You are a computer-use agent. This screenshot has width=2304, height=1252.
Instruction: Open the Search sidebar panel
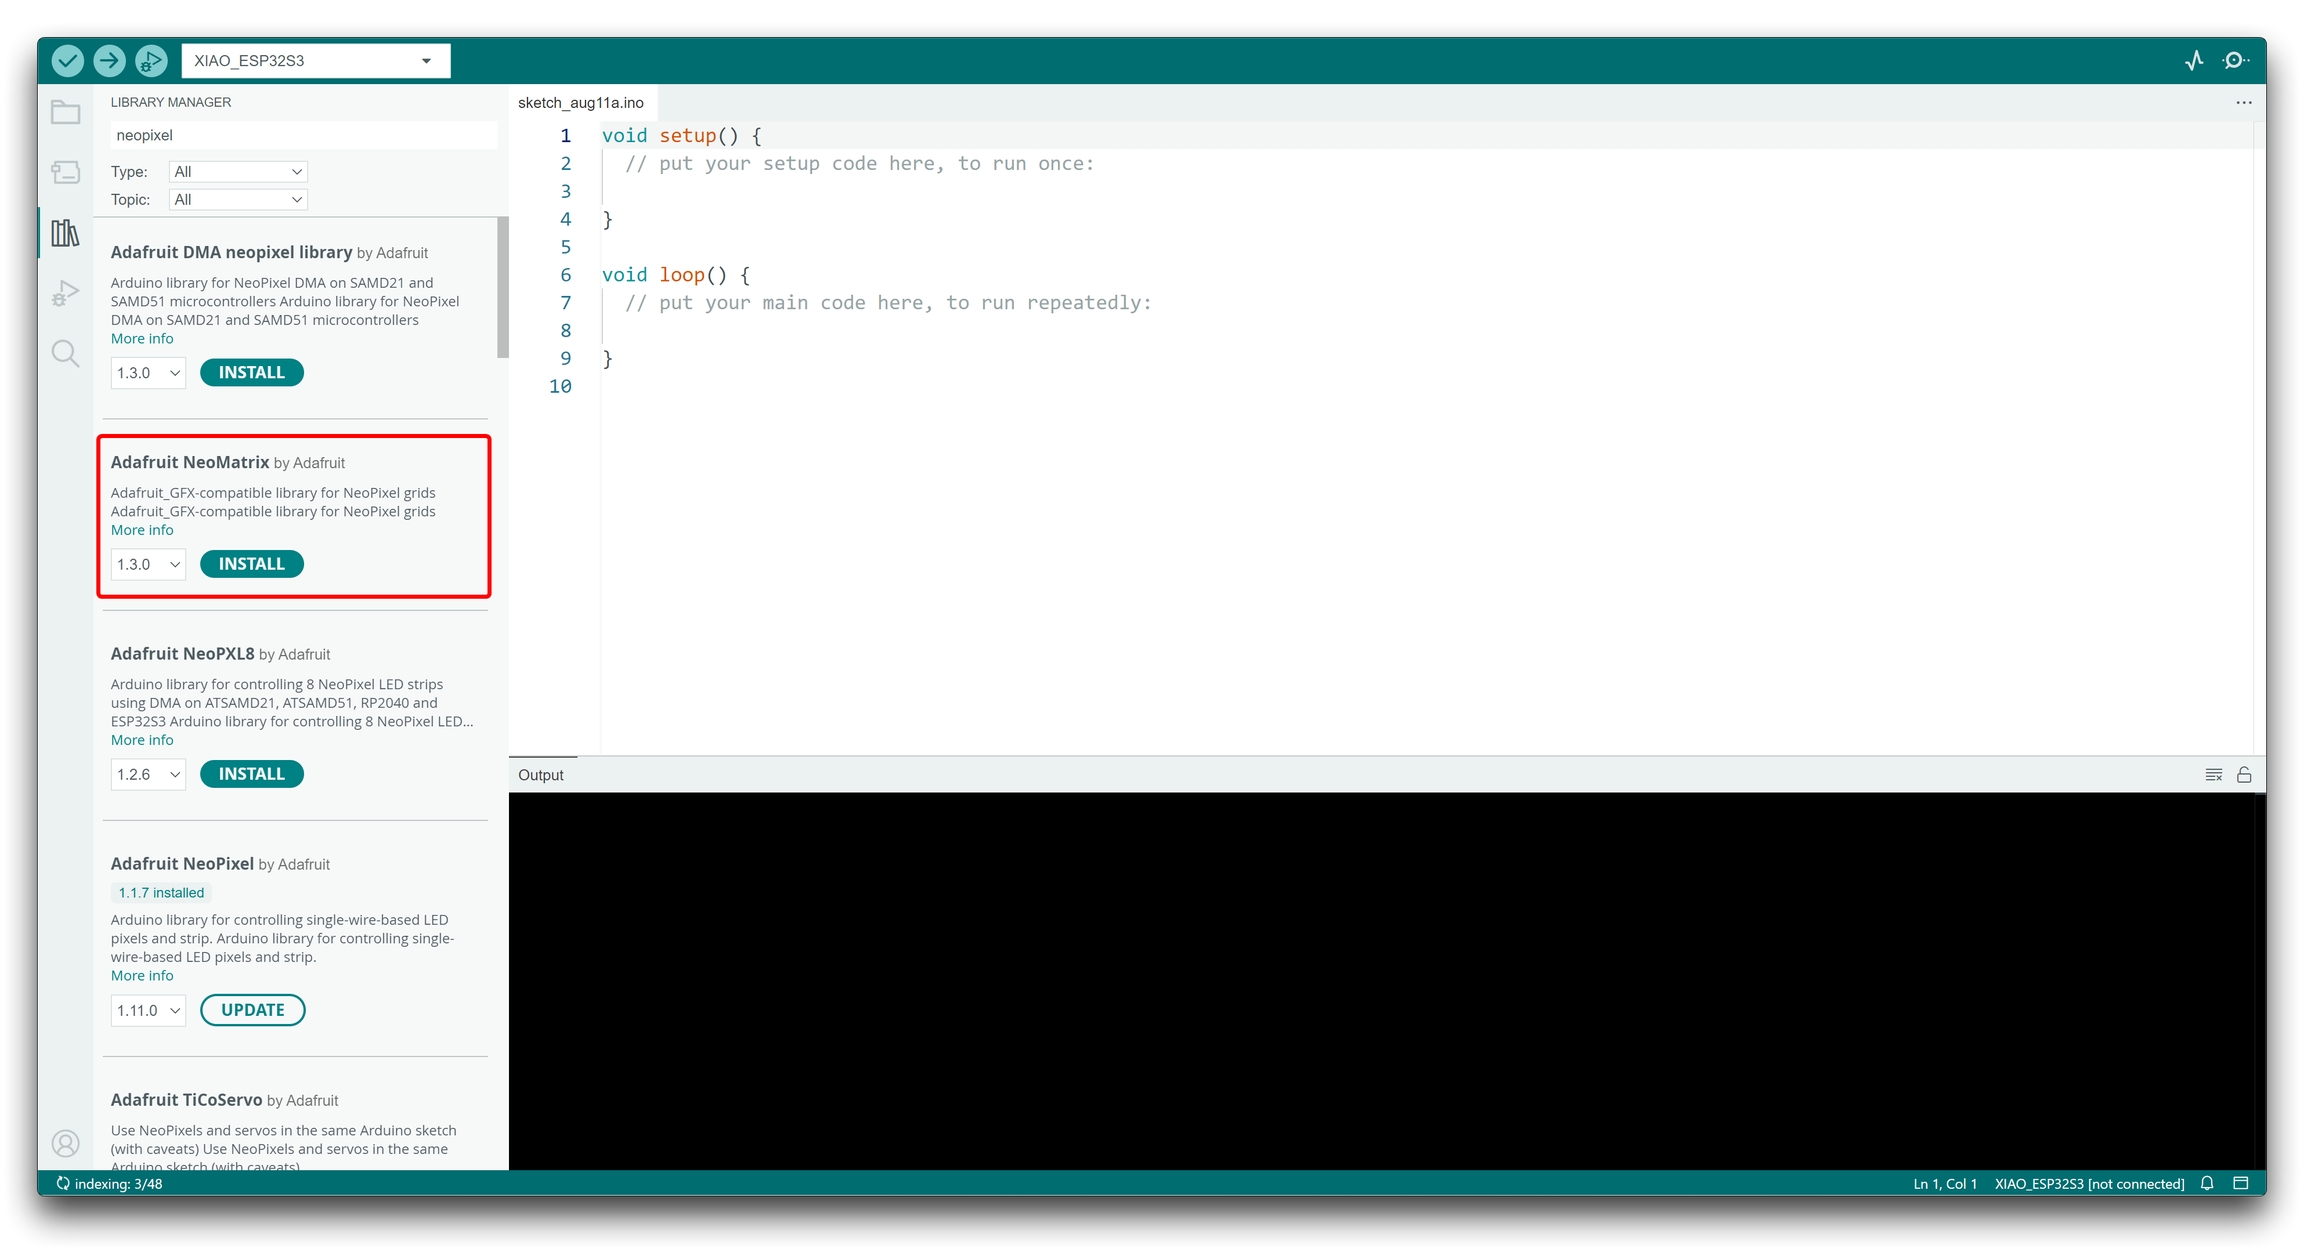[x=65, y=353]
